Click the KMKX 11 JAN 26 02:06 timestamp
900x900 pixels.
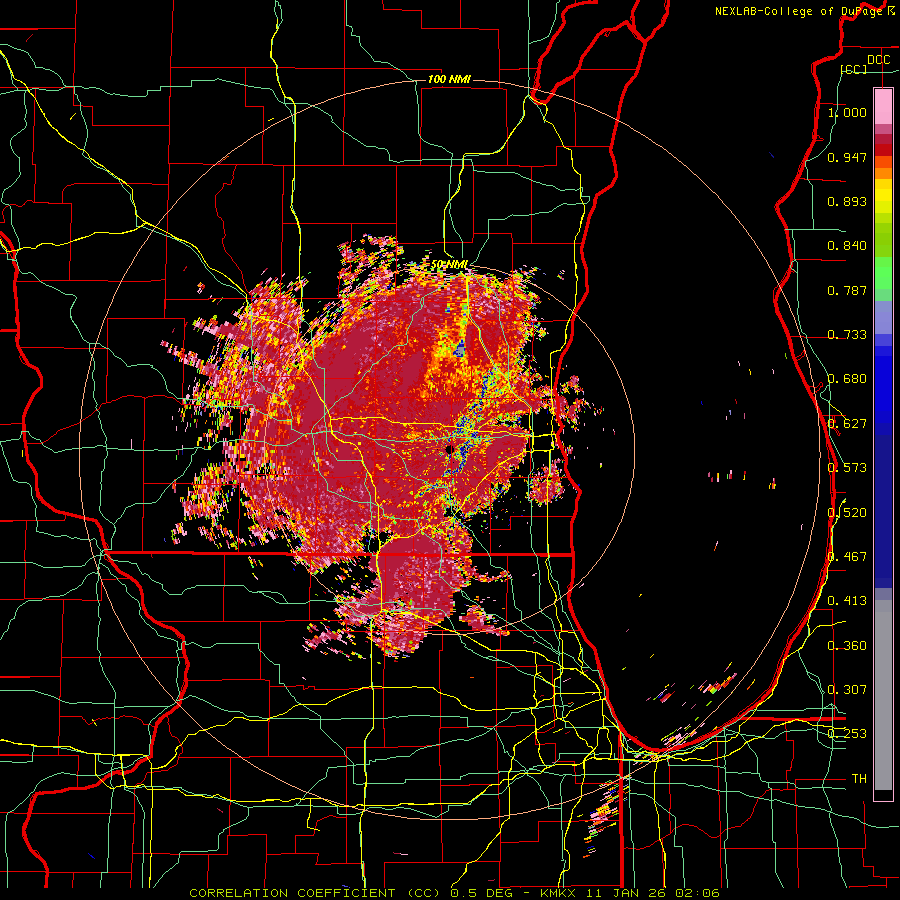click(630, 893)
